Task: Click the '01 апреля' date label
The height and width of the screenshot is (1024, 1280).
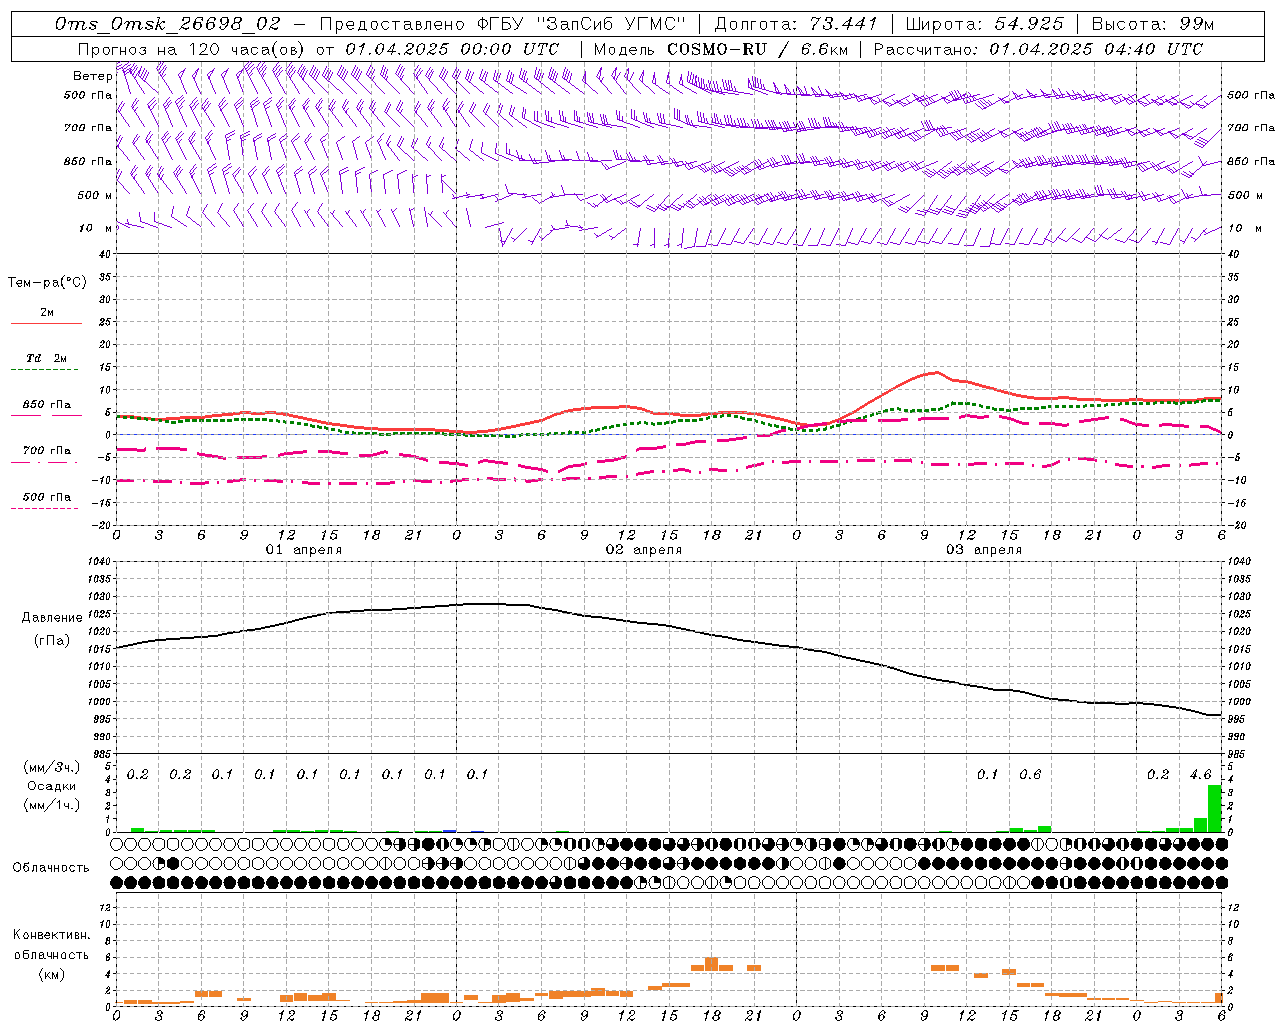Action: [303, 550]
